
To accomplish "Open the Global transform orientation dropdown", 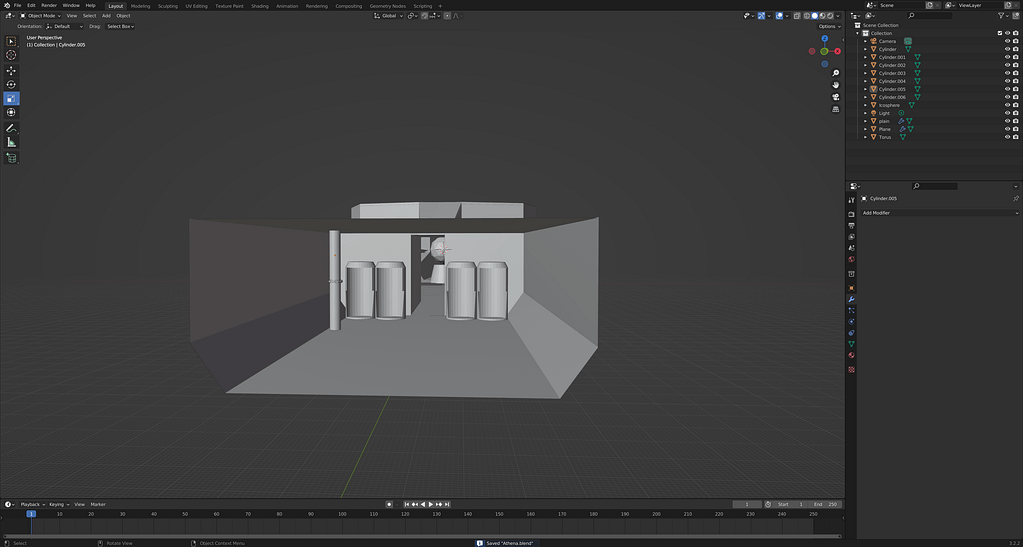I will 388,16.
